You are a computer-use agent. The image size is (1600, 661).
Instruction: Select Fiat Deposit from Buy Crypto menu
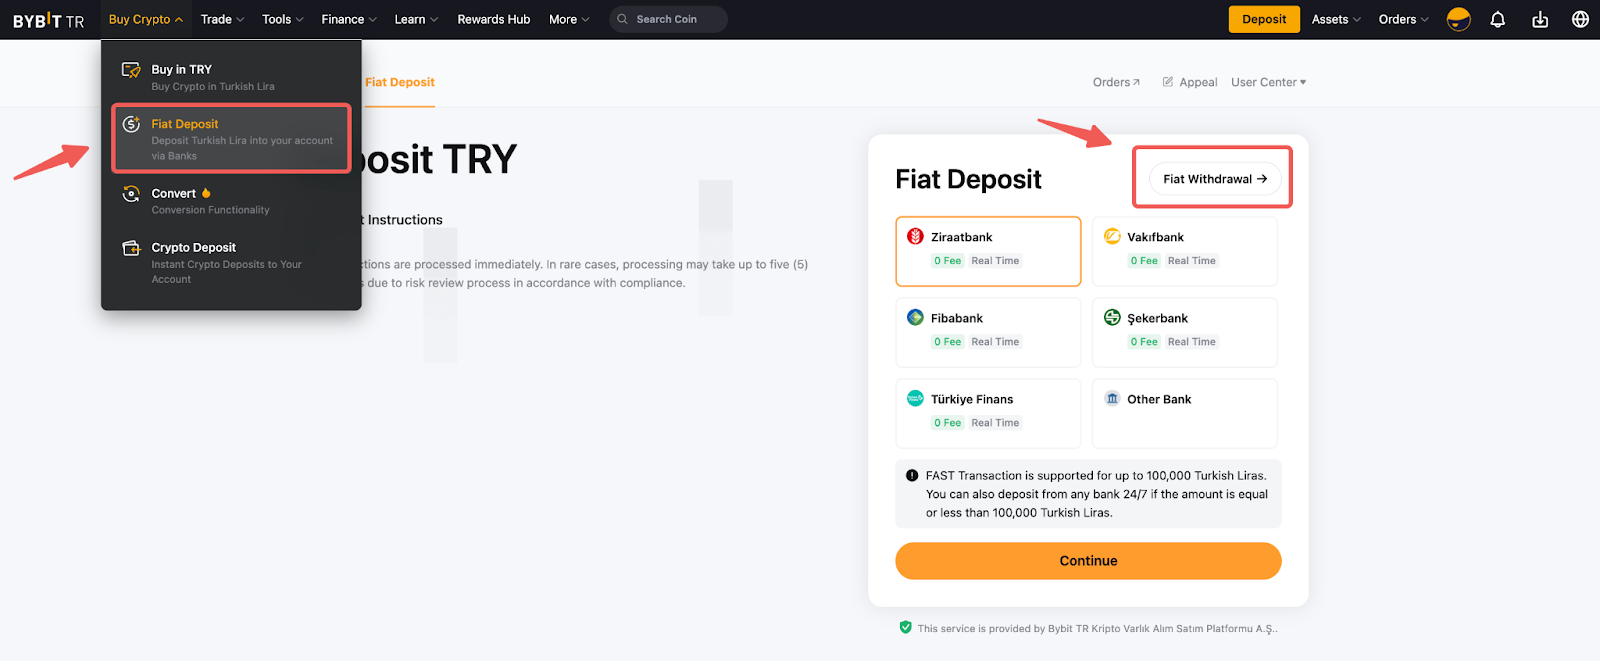[x=231, y=139]
